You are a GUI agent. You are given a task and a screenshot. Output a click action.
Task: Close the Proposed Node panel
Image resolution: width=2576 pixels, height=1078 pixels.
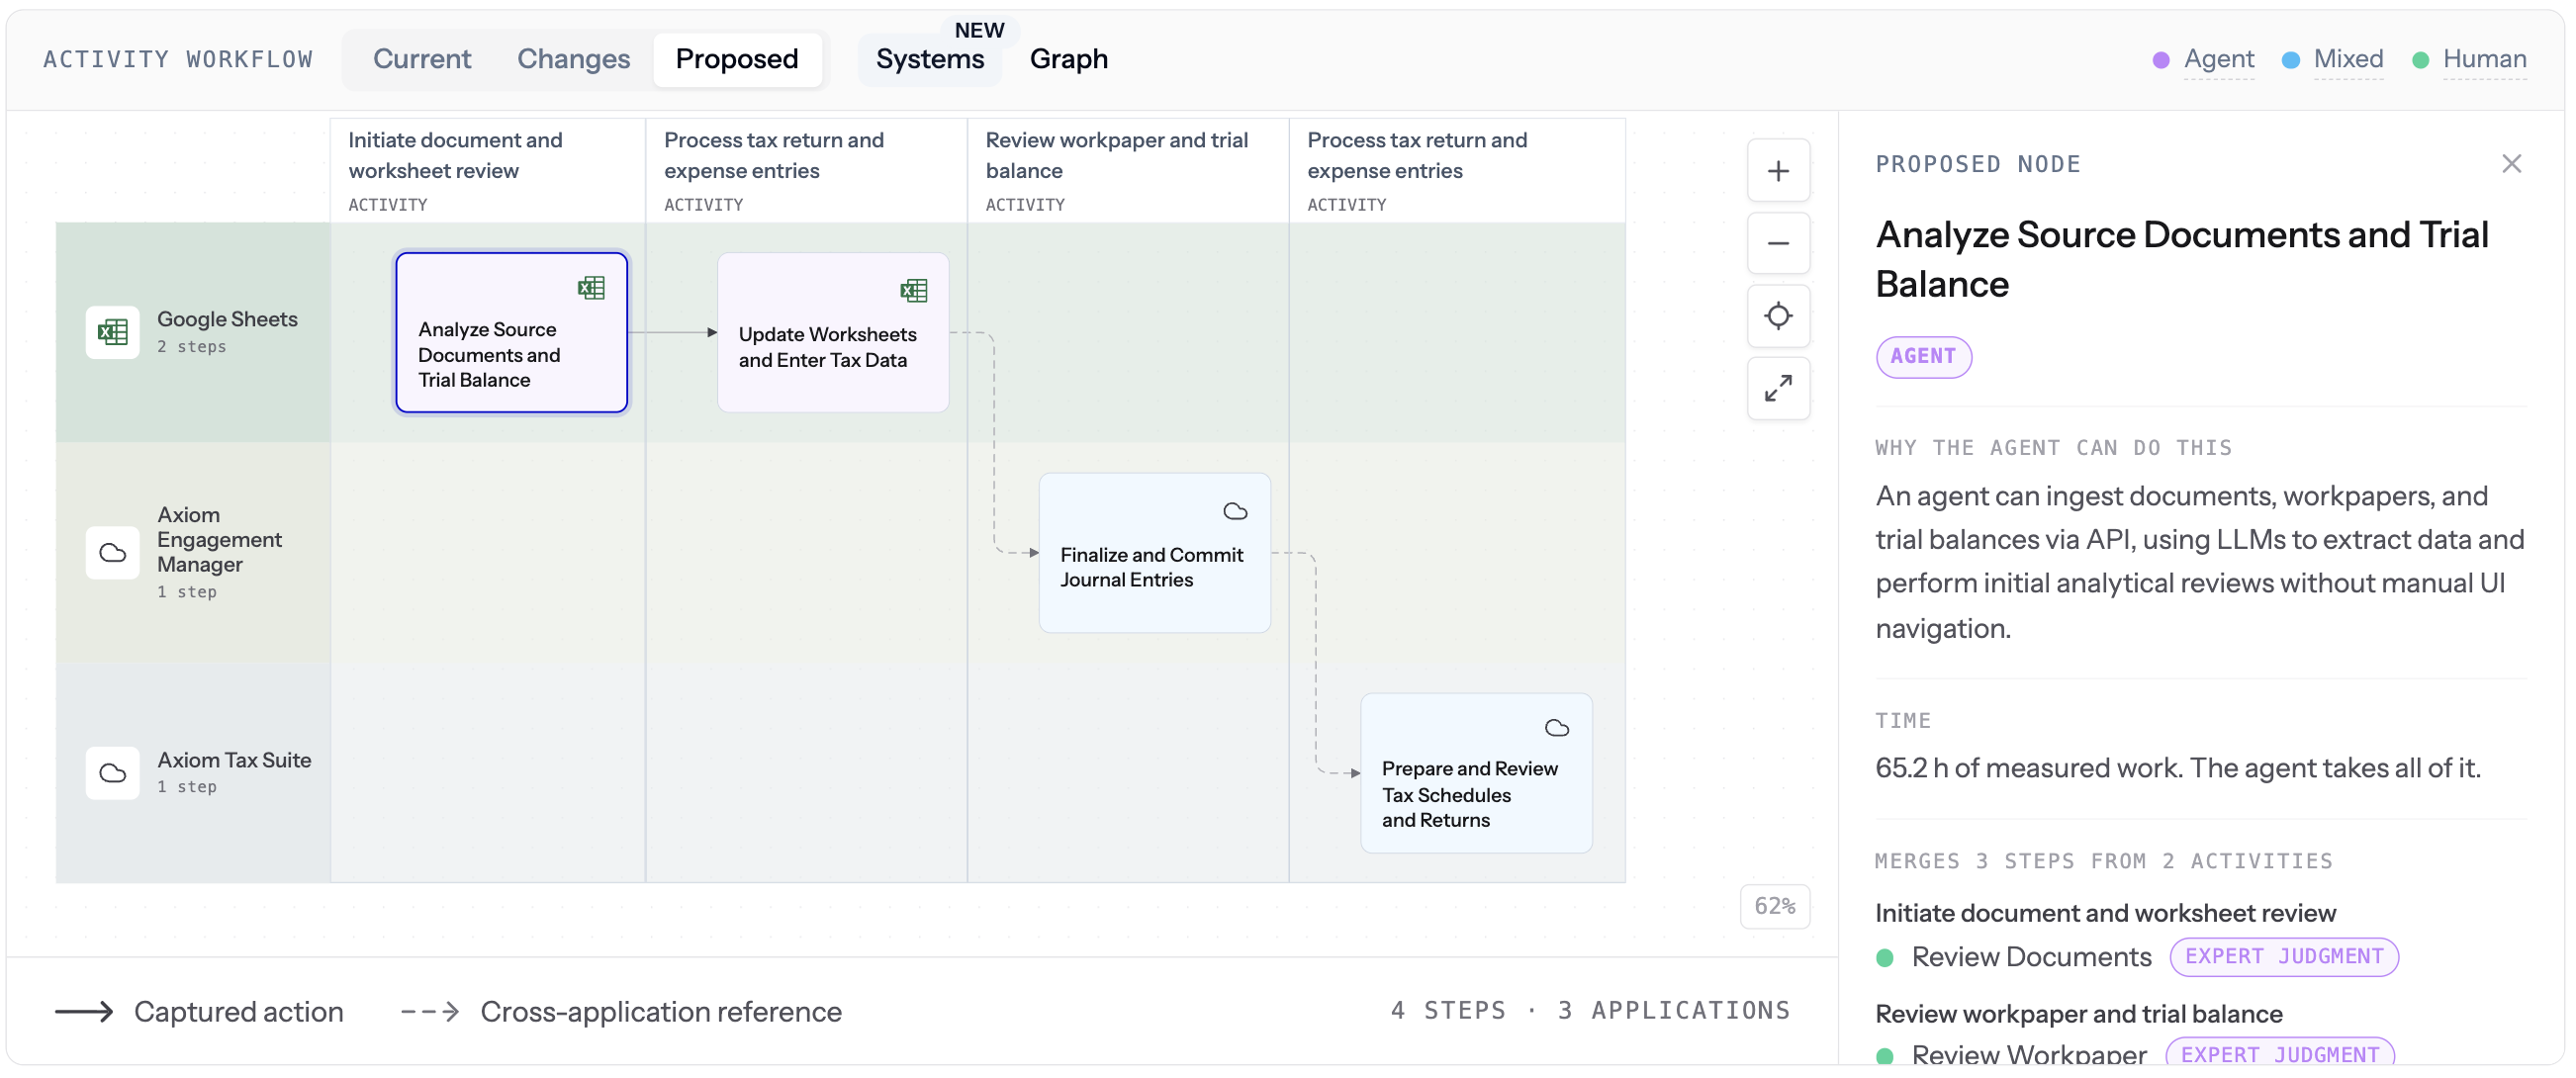(2511, 164)
